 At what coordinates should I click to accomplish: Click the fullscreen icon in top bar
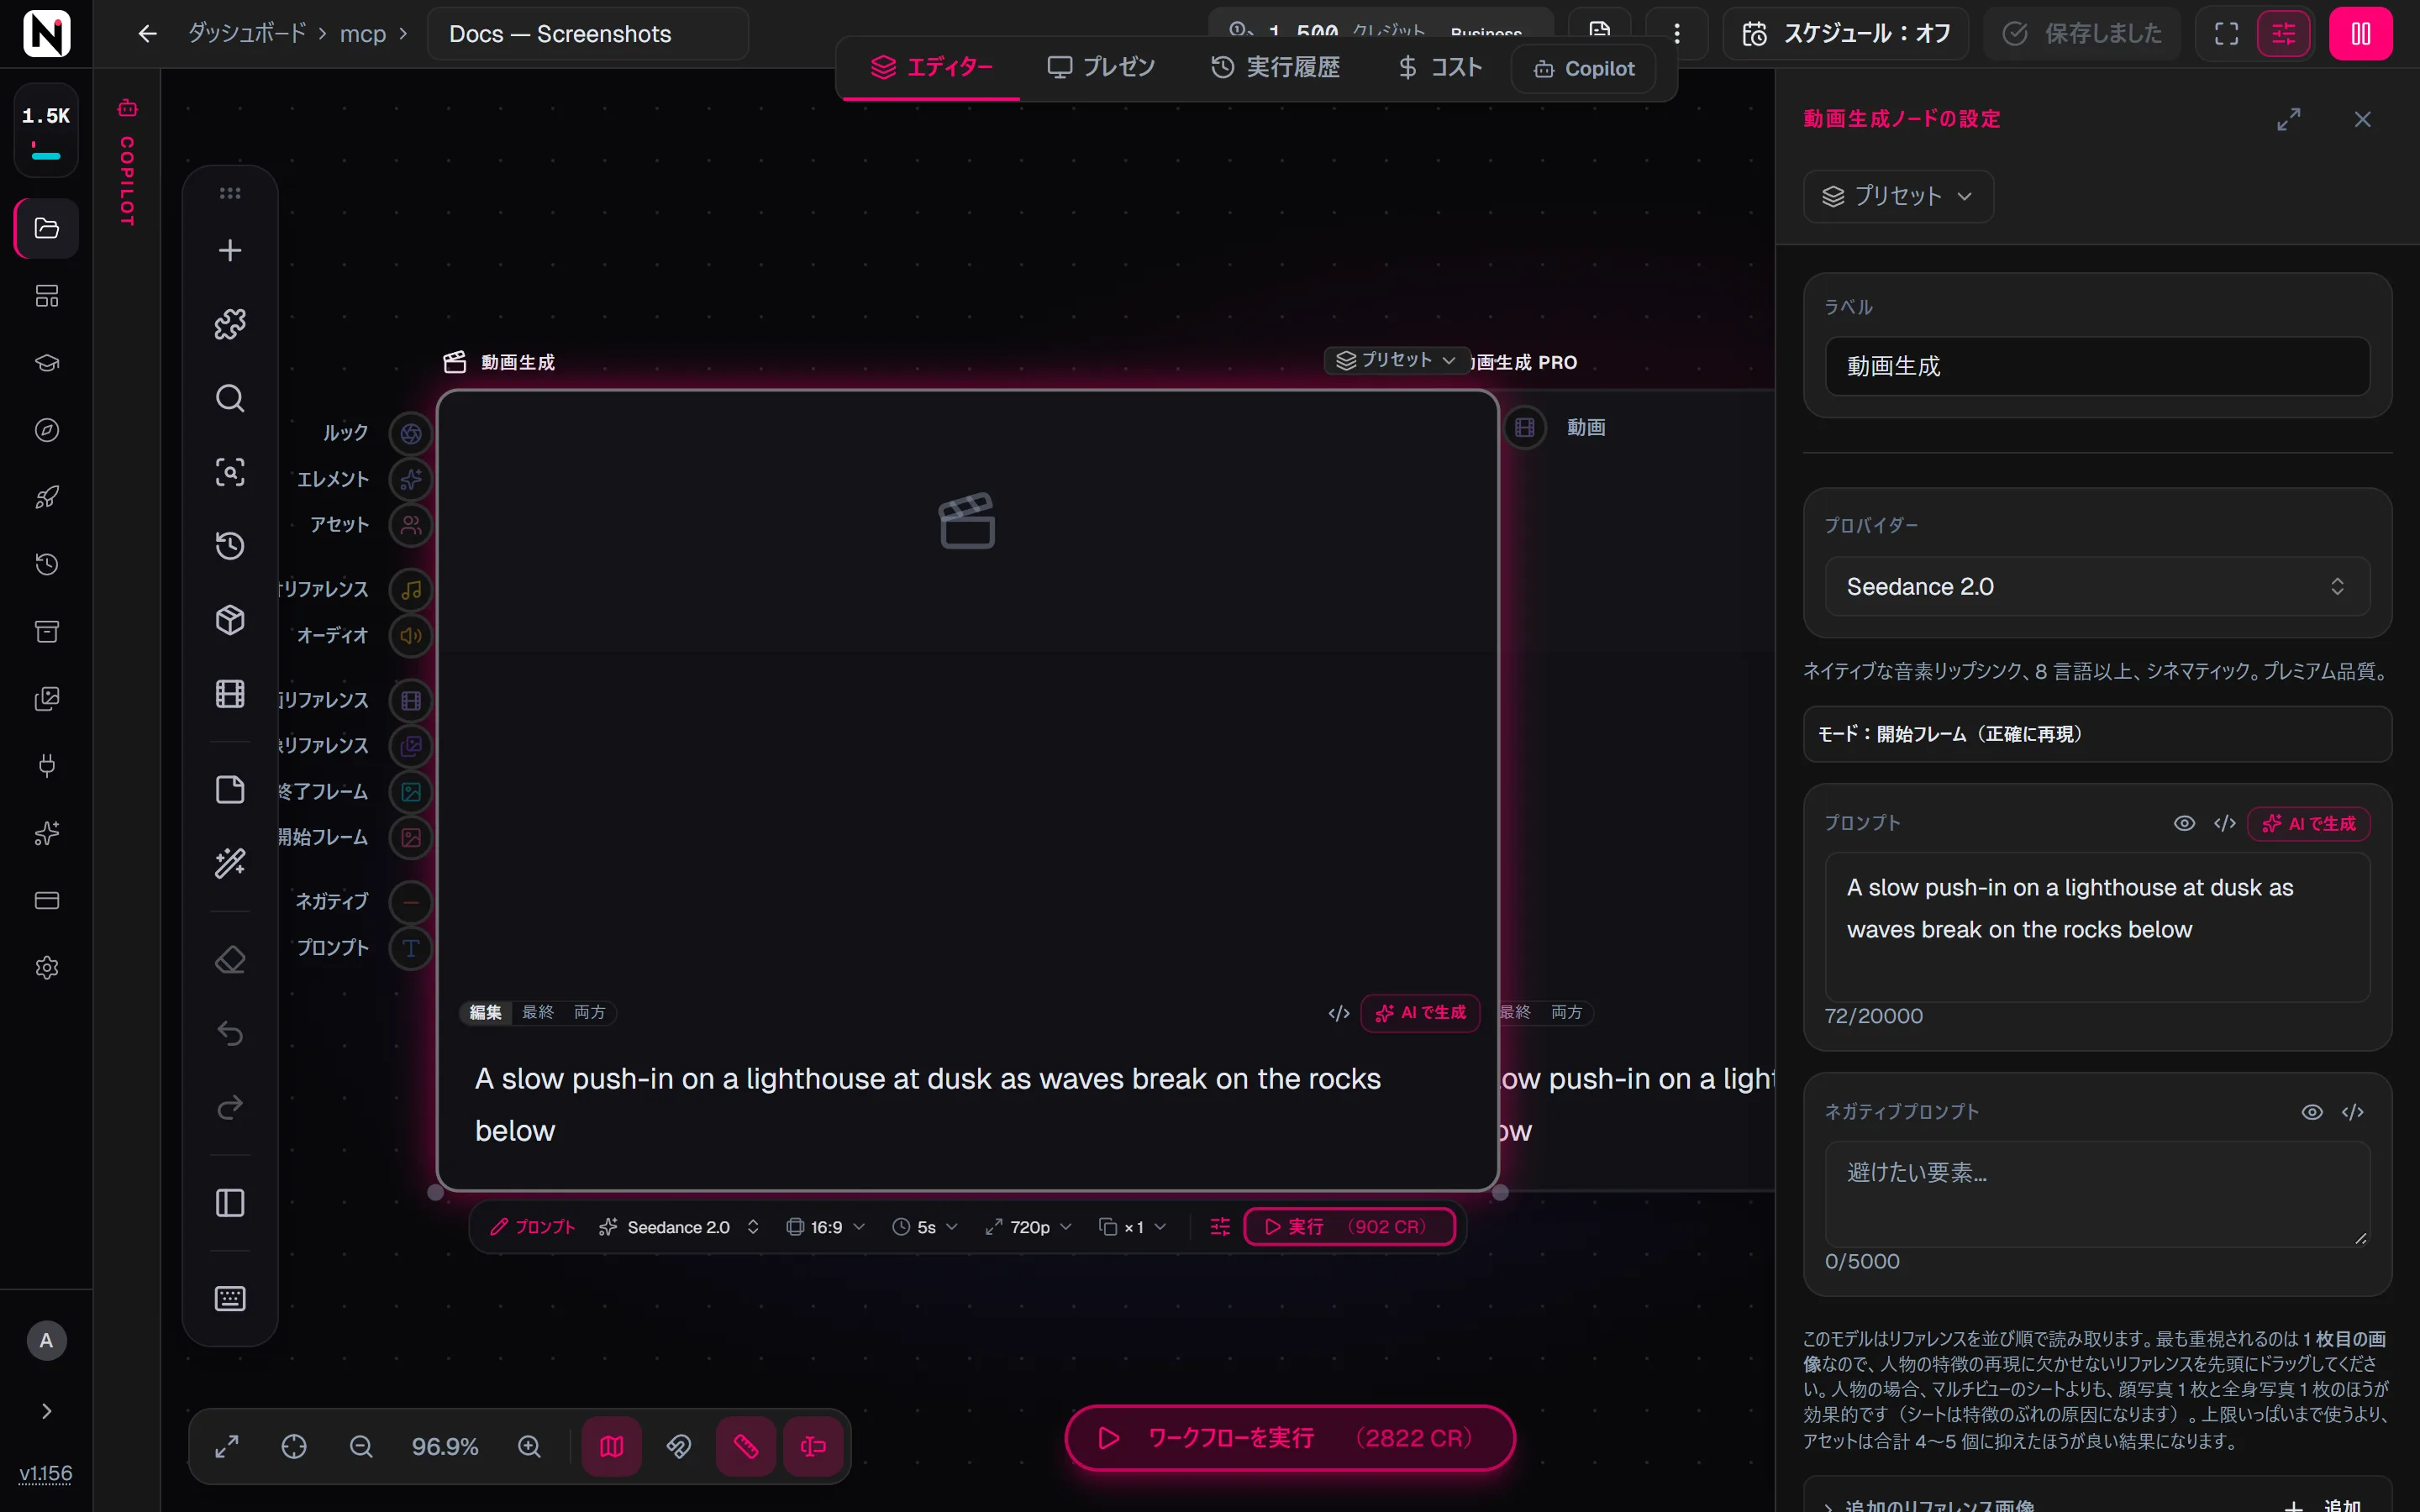click(2226, 34)
